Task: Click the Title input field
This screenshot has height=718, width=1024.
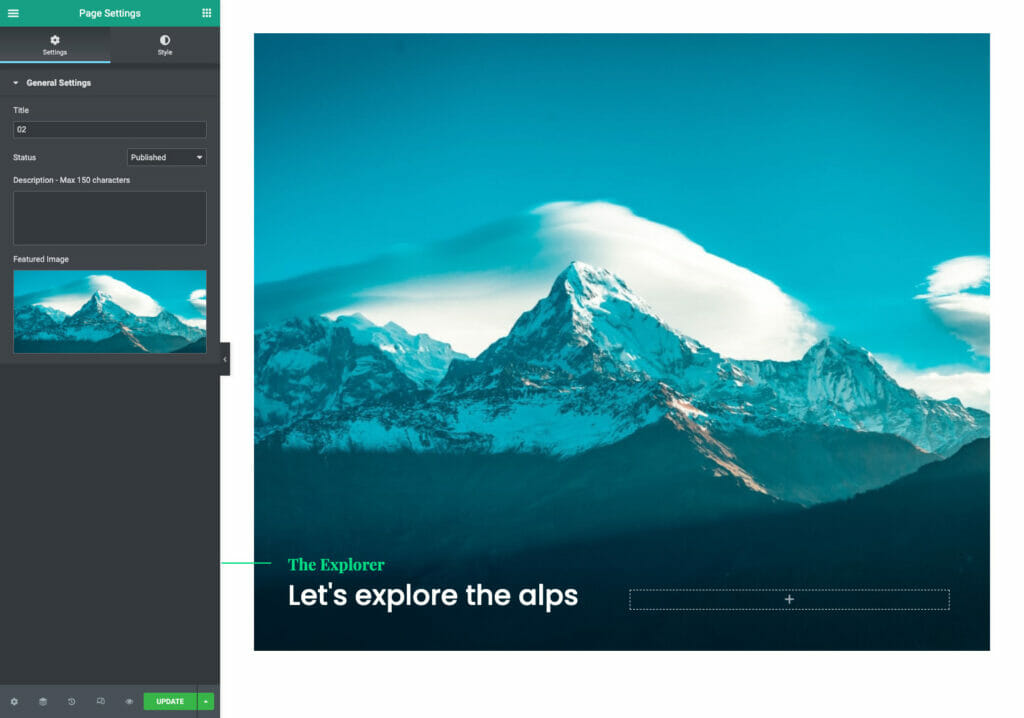Action: [109, 130]
